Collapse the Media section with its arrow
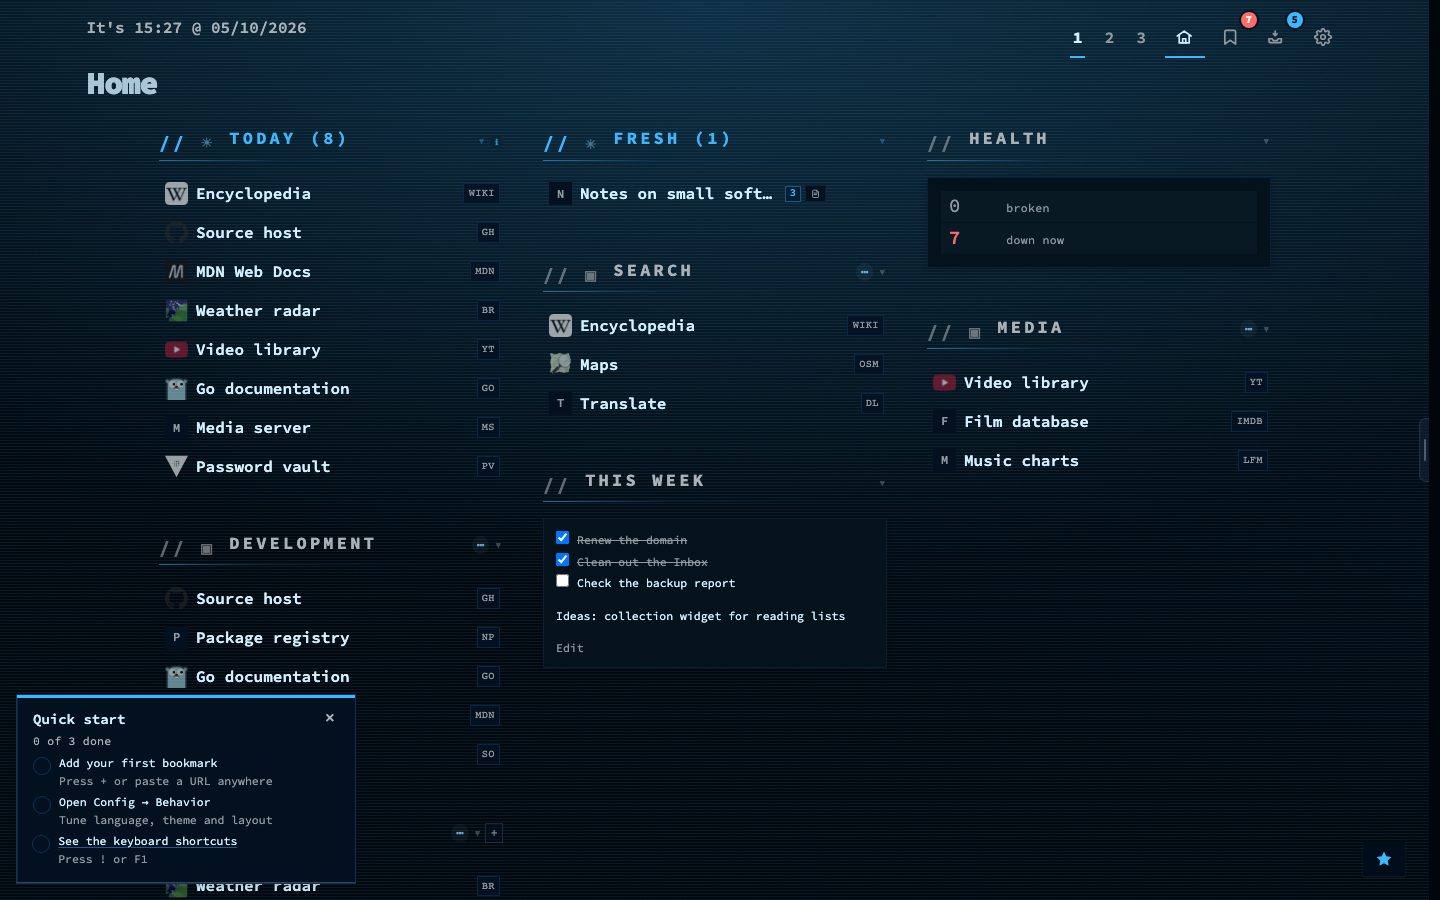Viewport: 1440px width, 900px height. click(1266, 329)
